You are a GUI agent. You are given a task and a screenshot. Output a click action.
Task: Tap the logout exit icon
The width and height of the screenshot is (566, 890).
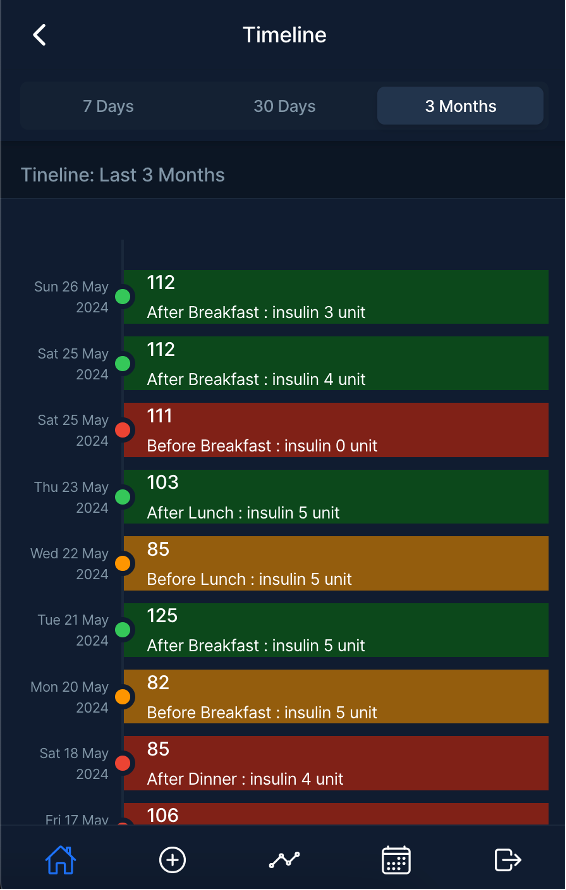click(508, 859)
